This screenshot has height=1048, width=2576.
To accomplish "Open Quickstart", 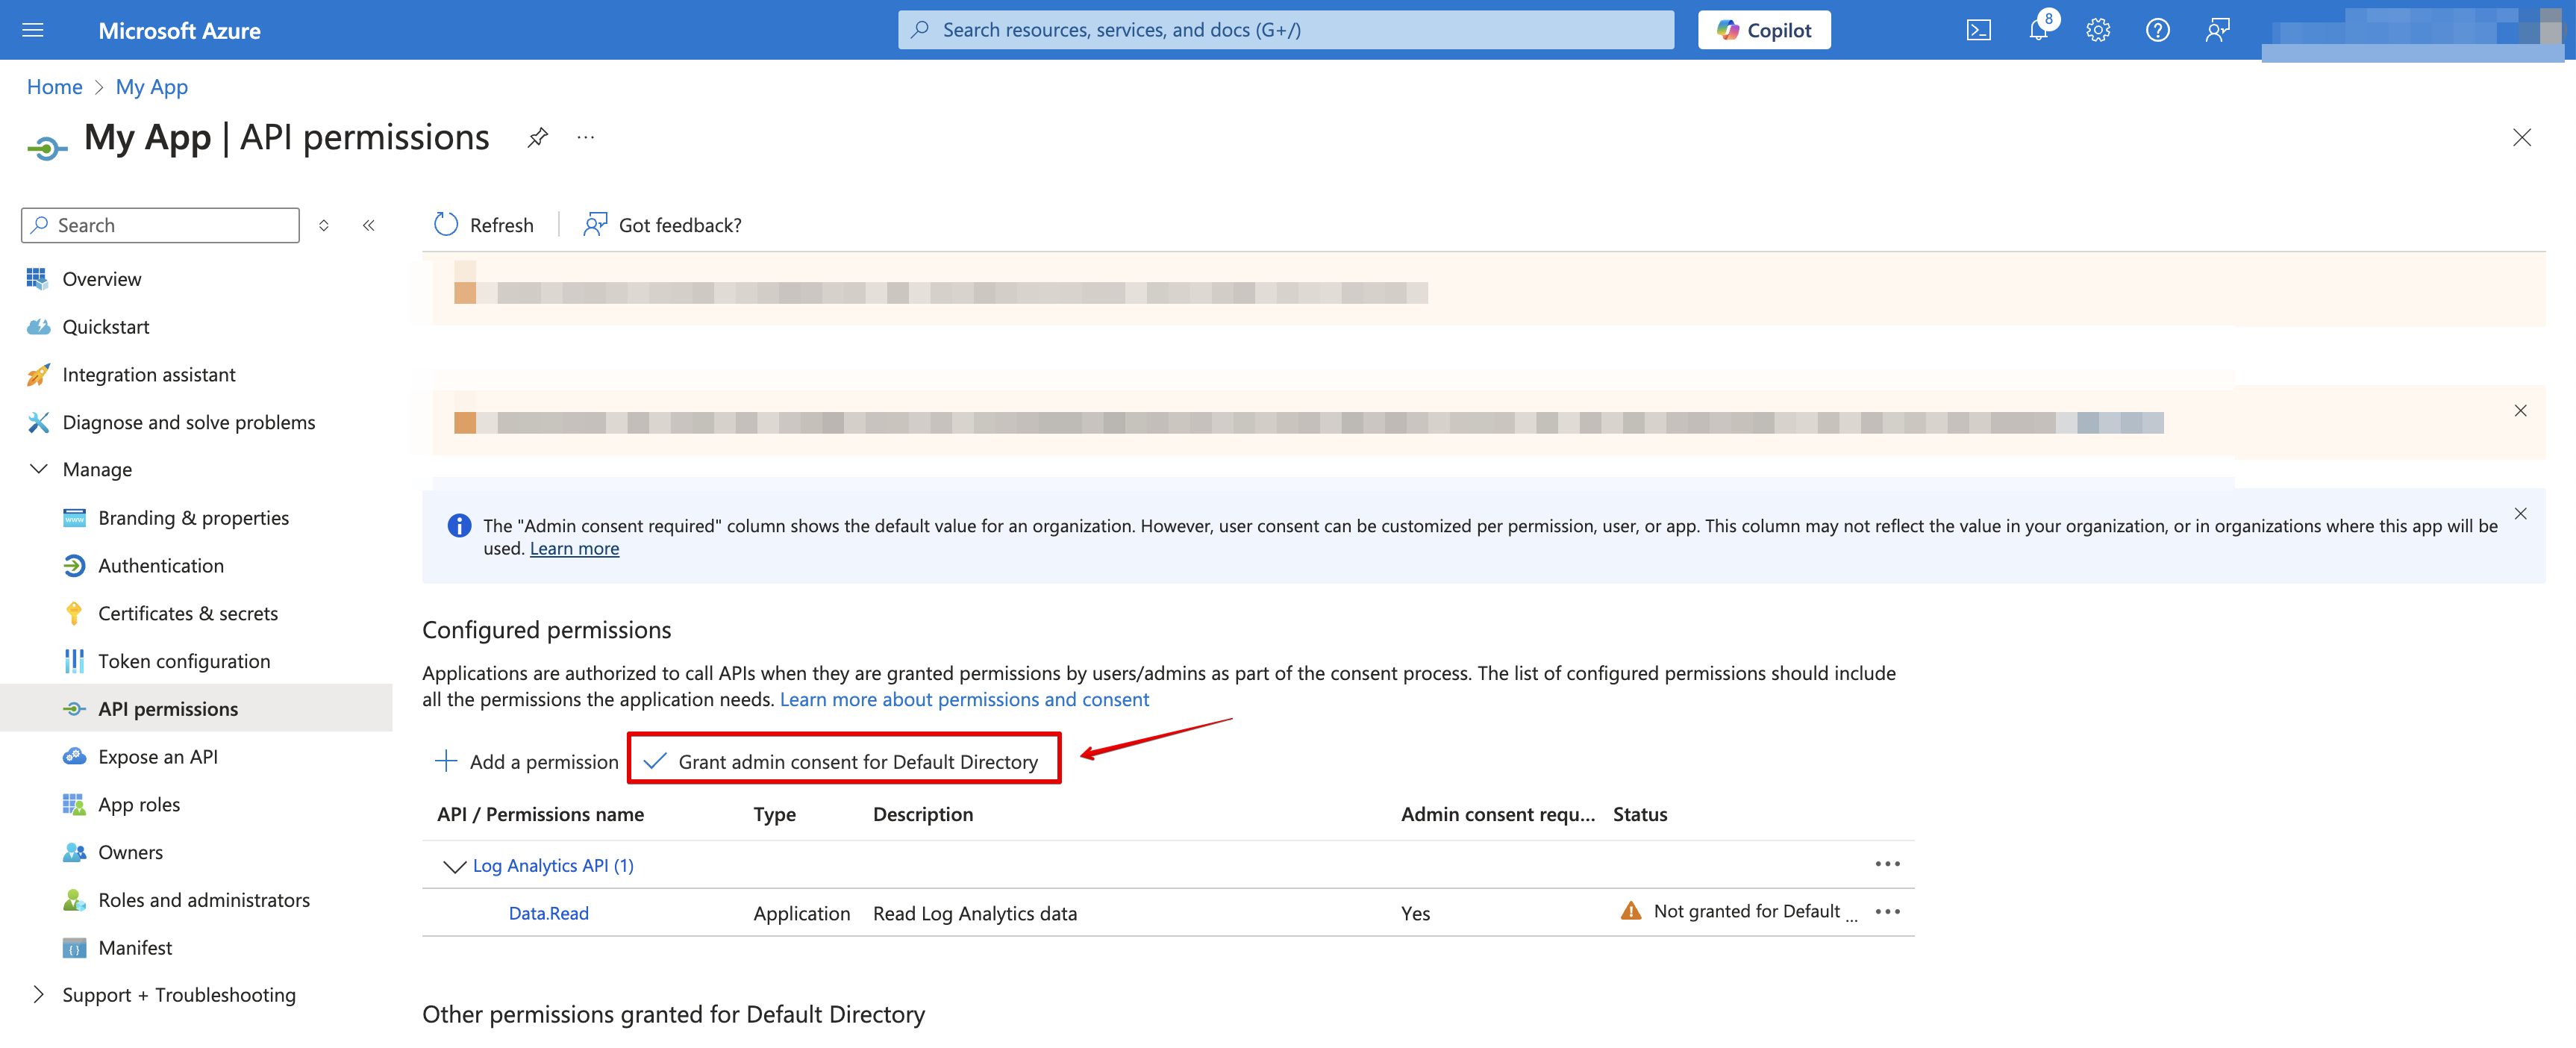I will (x=105, y=327).
